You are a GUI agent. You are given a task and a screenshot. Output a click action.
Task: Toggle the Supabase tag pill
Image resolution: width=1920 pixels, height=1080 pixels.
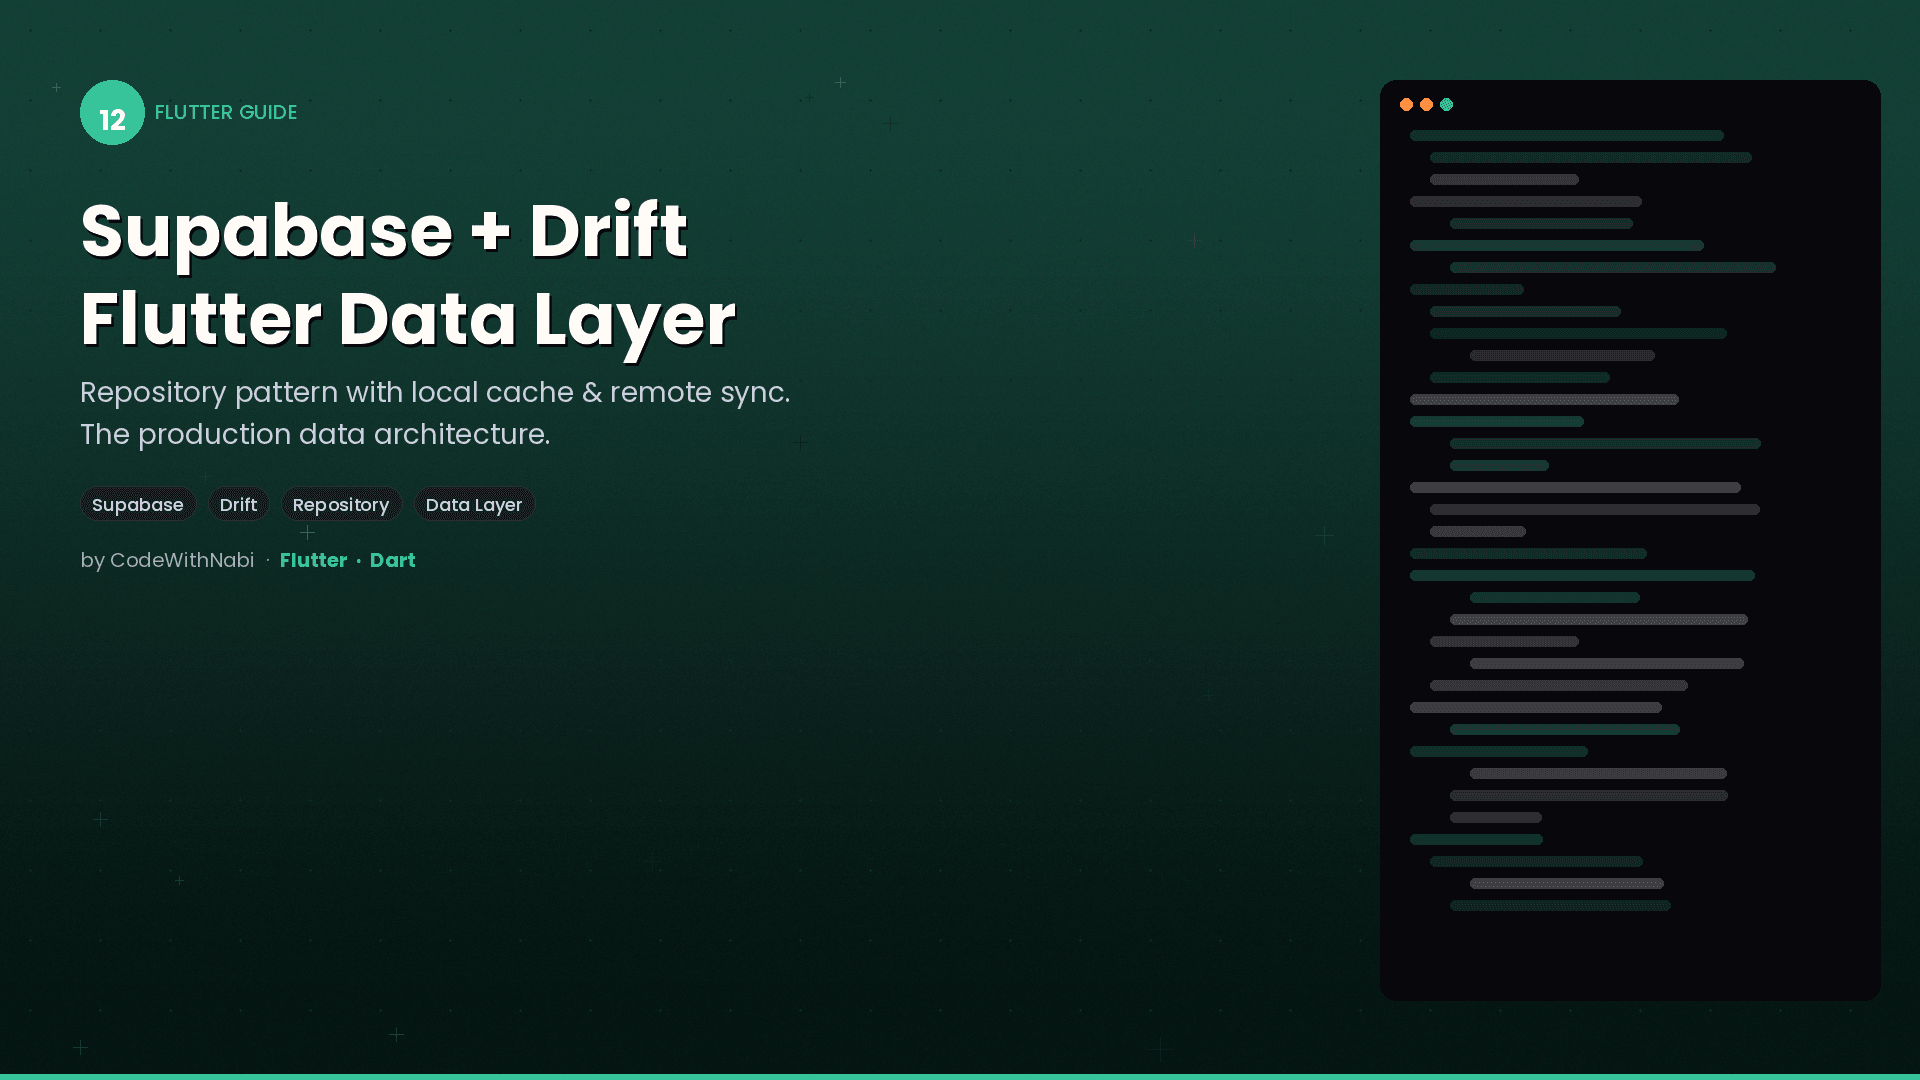point(138,504)
